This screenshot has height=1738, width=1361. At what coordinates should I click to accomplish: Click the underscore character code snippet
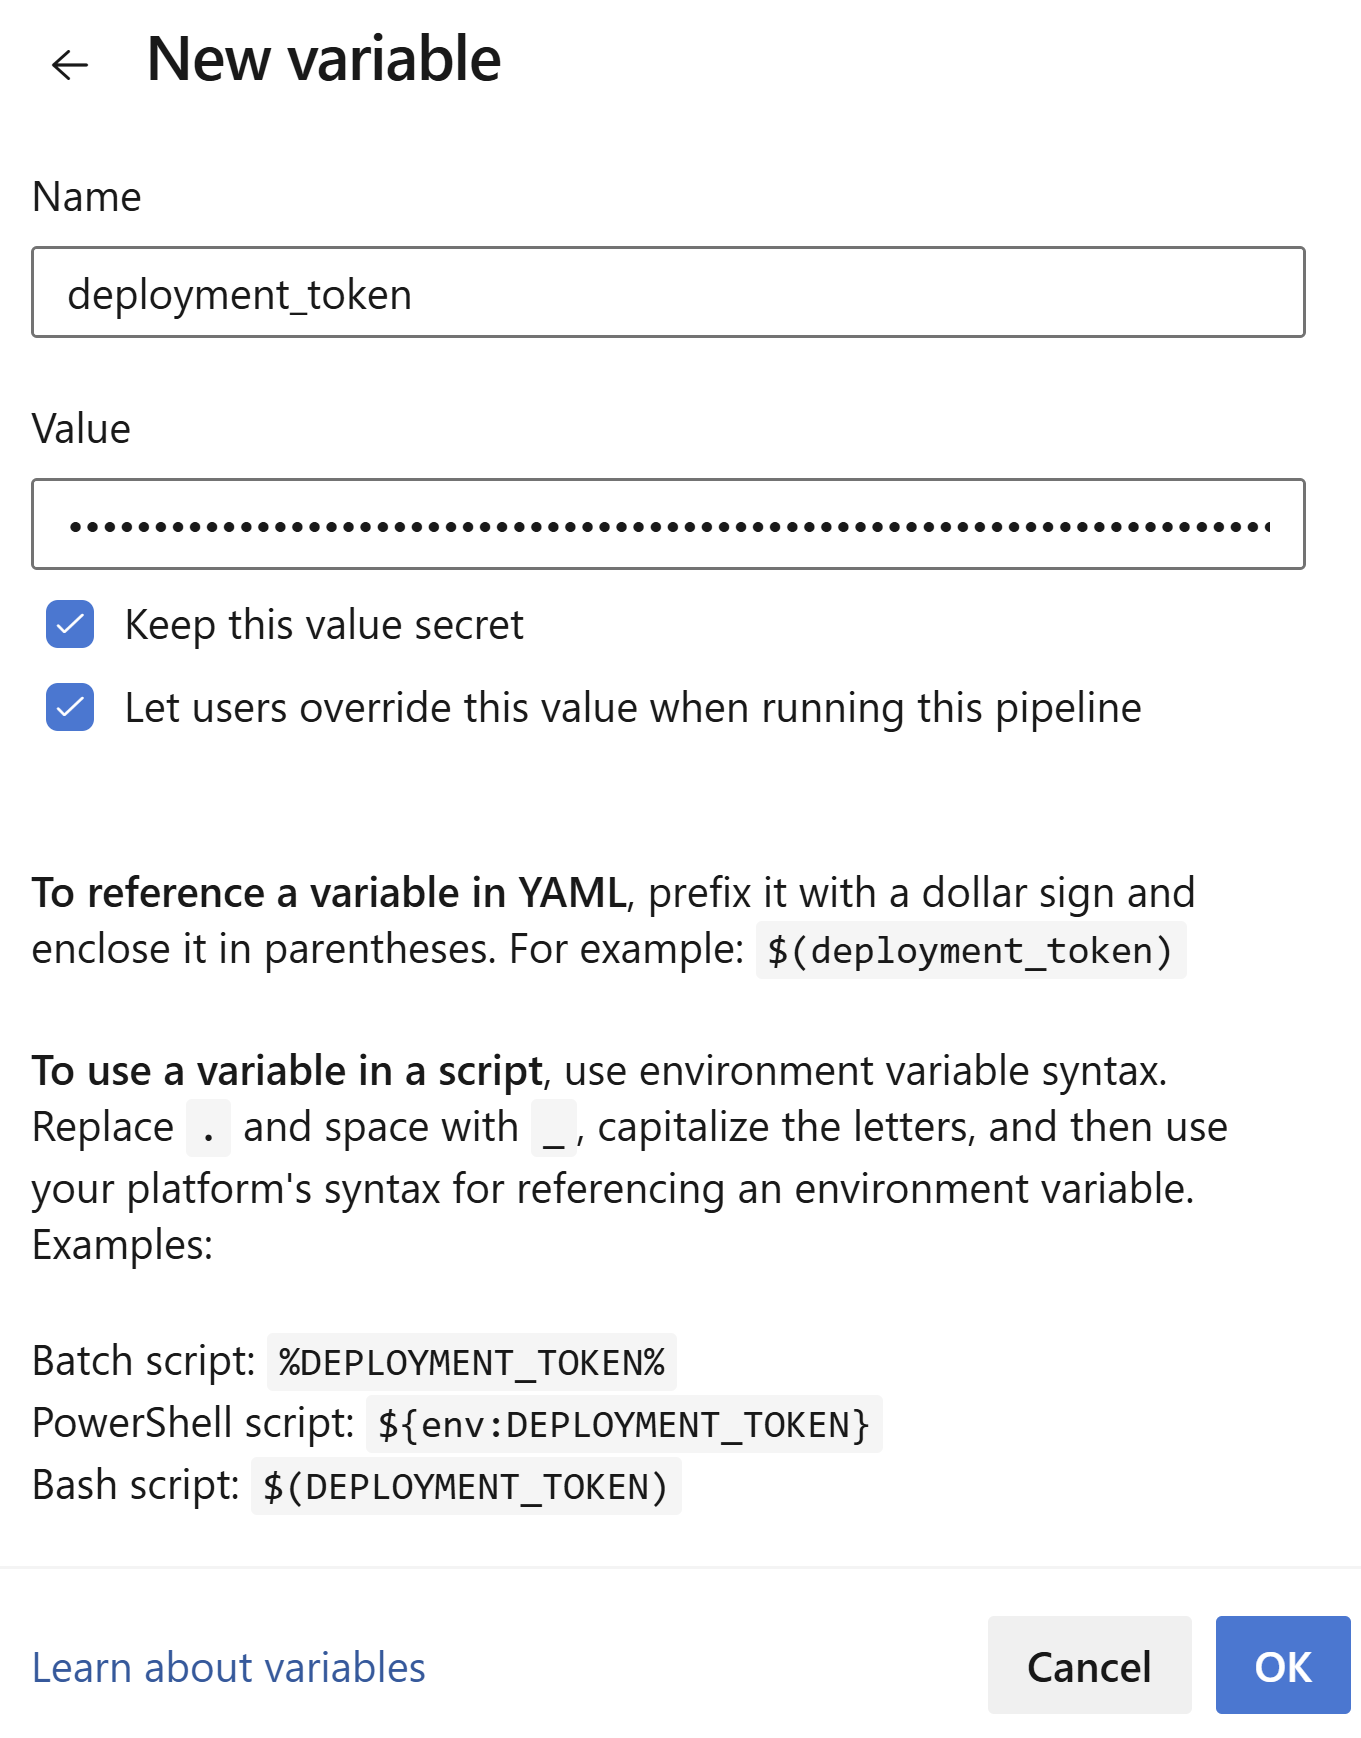tap(554, 1128)
